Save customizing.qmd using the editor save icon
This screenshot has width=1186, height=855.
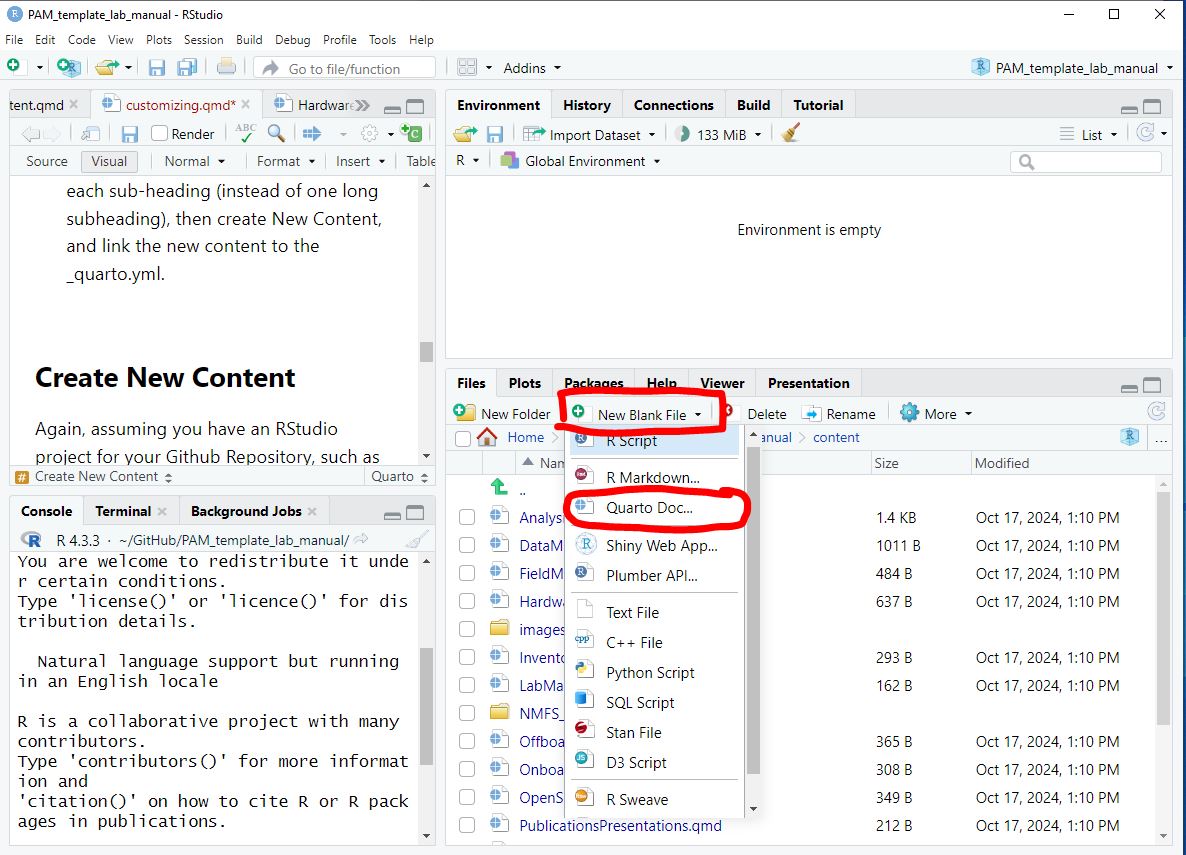click(x=131, y=133)
